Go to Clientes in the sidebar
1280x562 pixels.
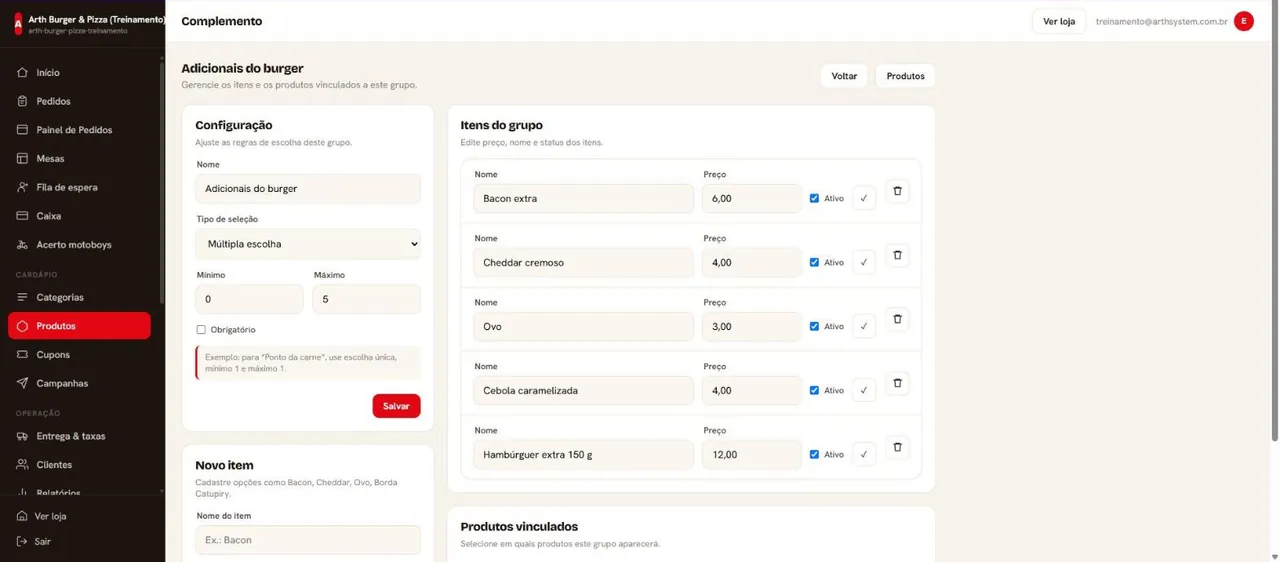click(79, 465)
